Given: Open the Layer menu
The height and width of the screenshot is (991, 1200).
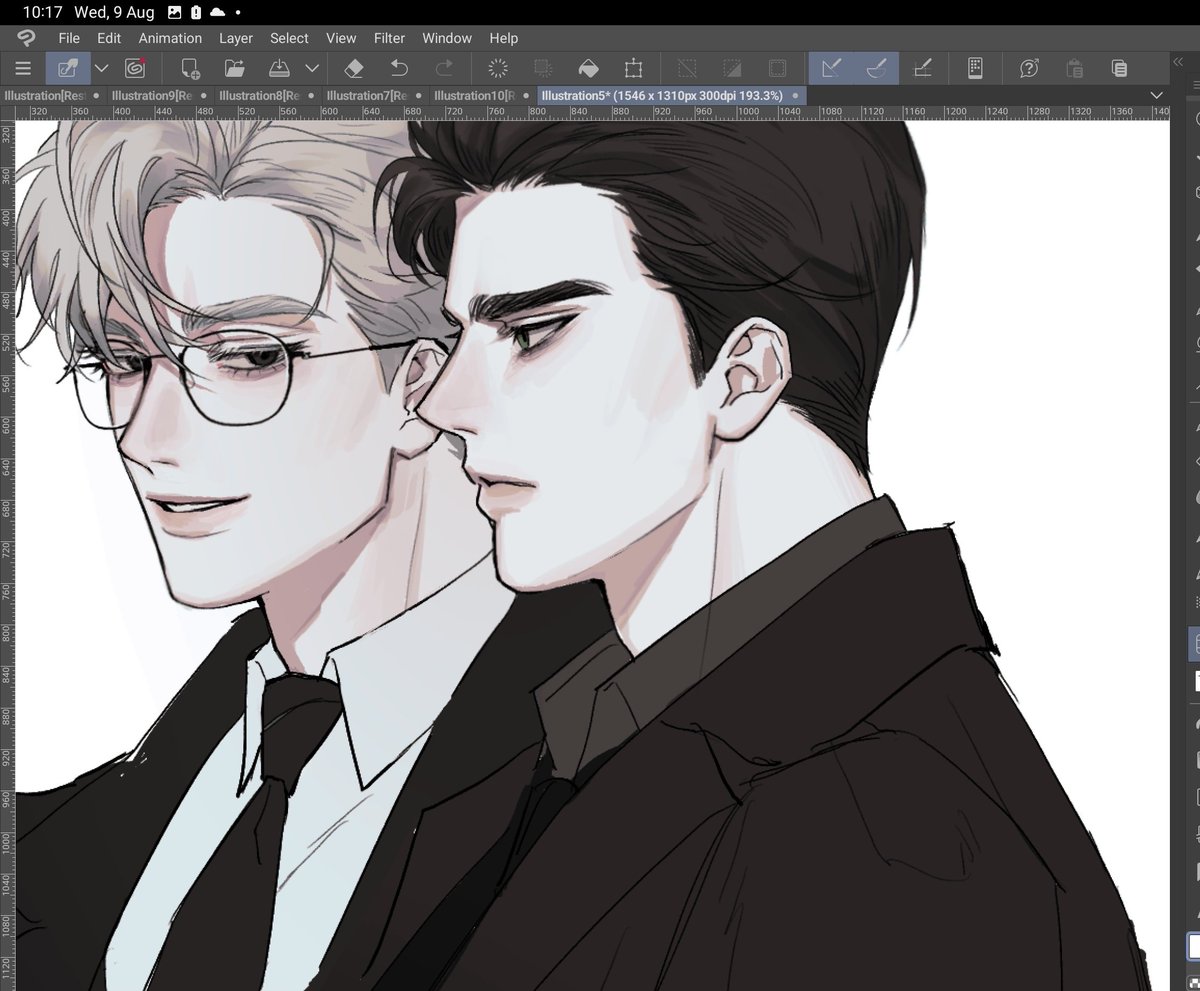Looking at the screenshot, I should click(236, 38).
